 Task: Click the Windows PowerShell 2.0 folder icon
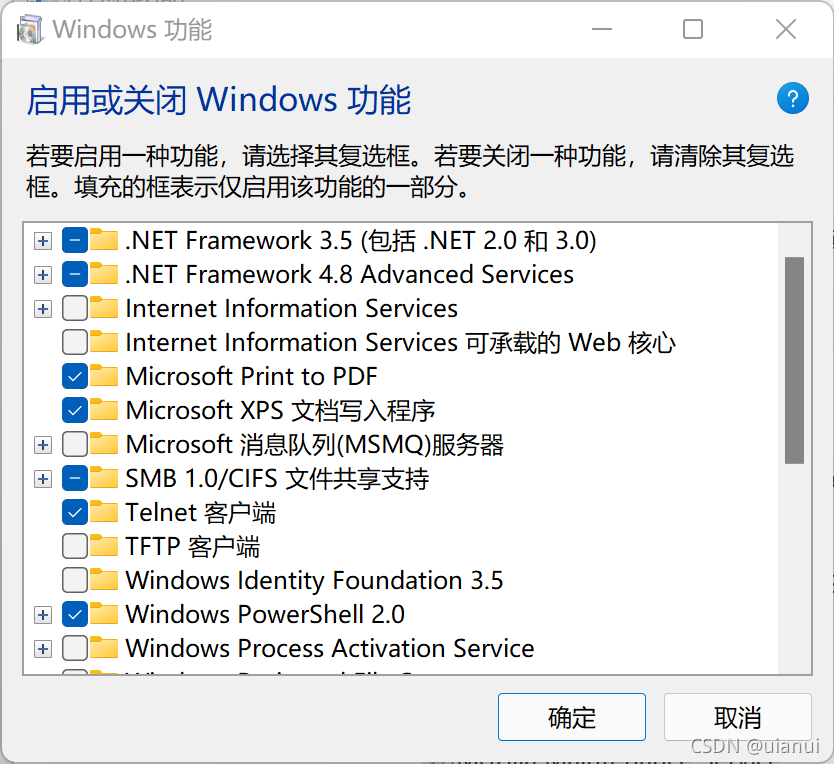pos(104,614)
